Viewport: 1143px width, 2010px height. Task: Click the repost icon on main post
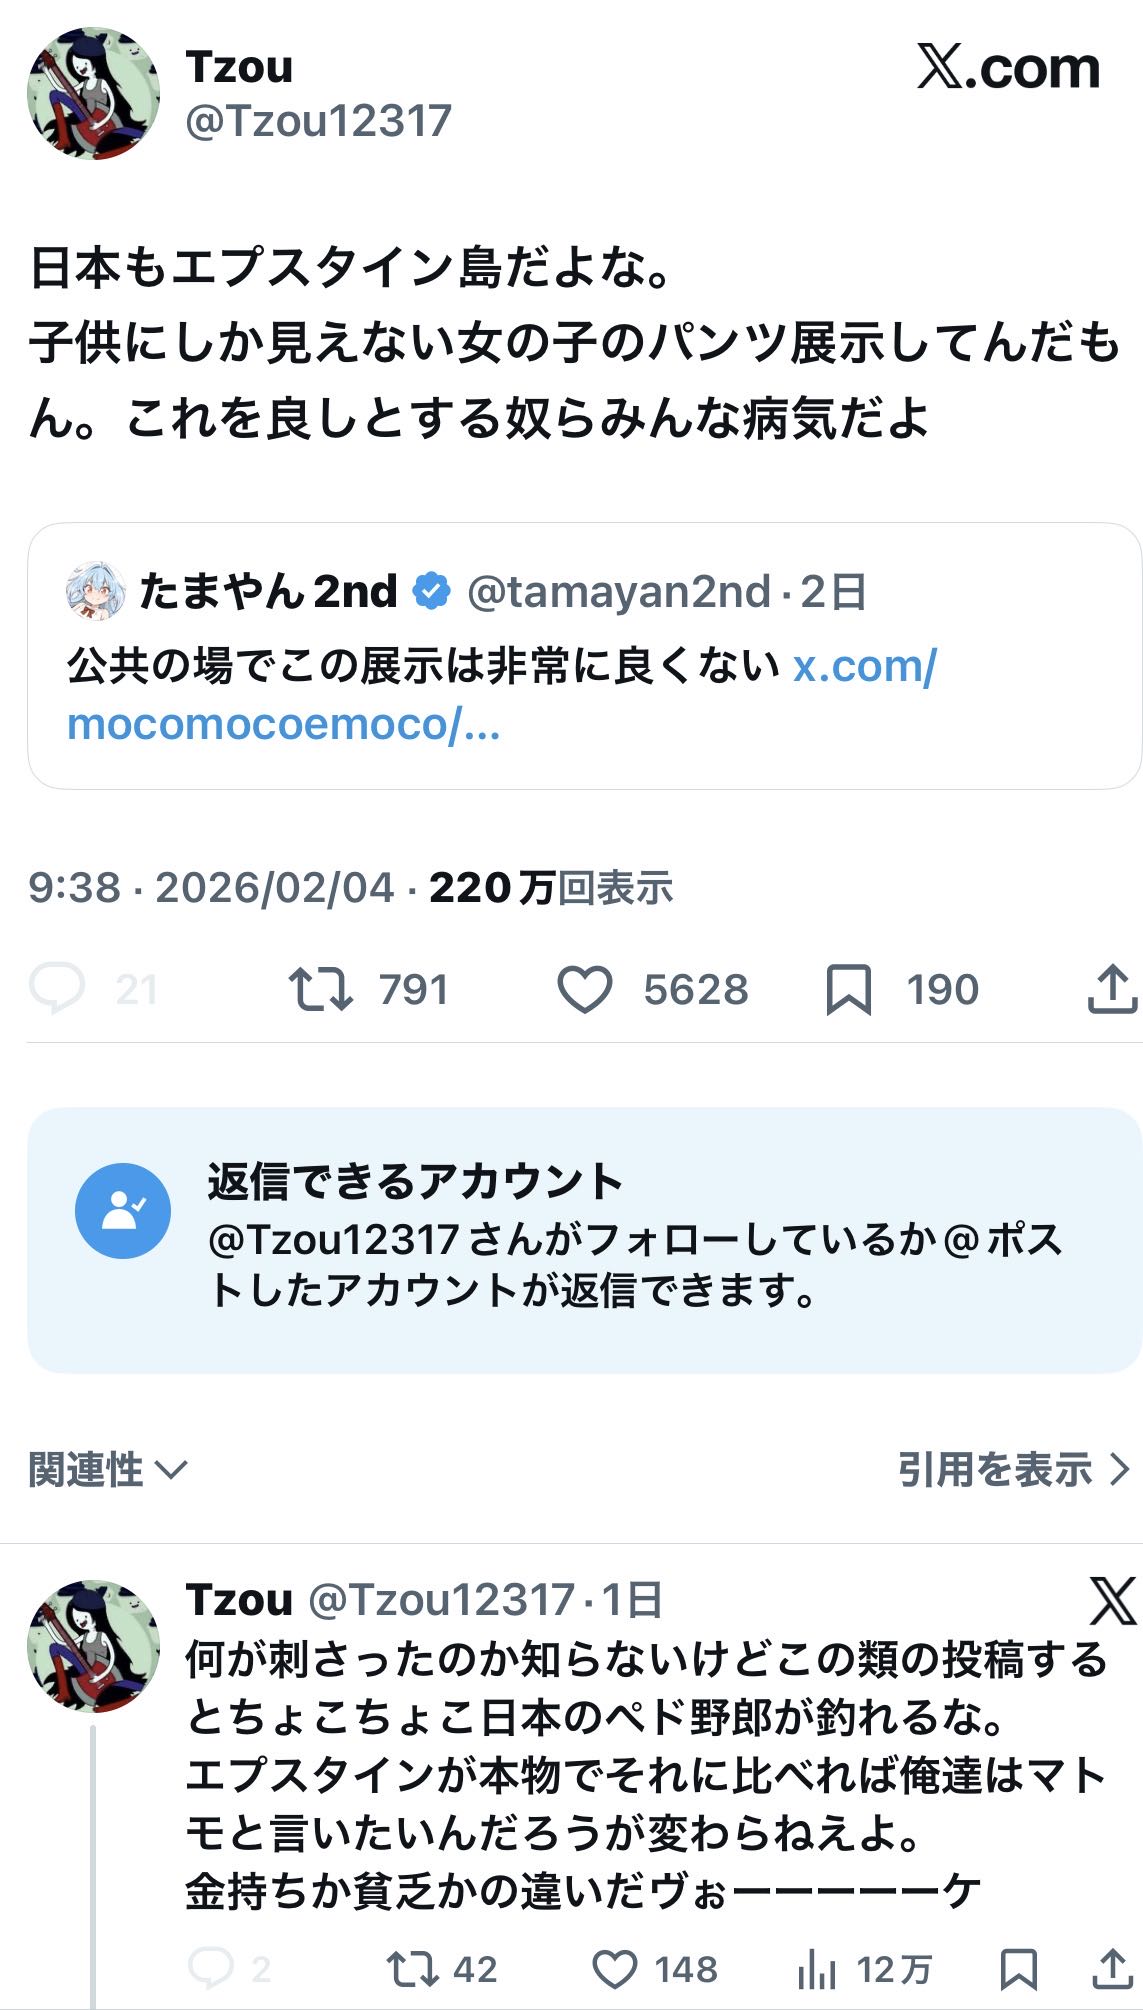[x=320, y=989]
